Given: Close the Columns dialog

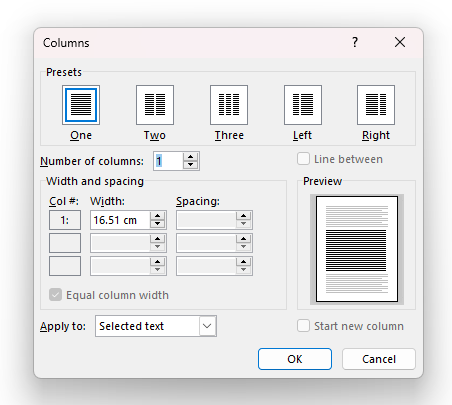Looking at the screenshot, I should point(400,42).
